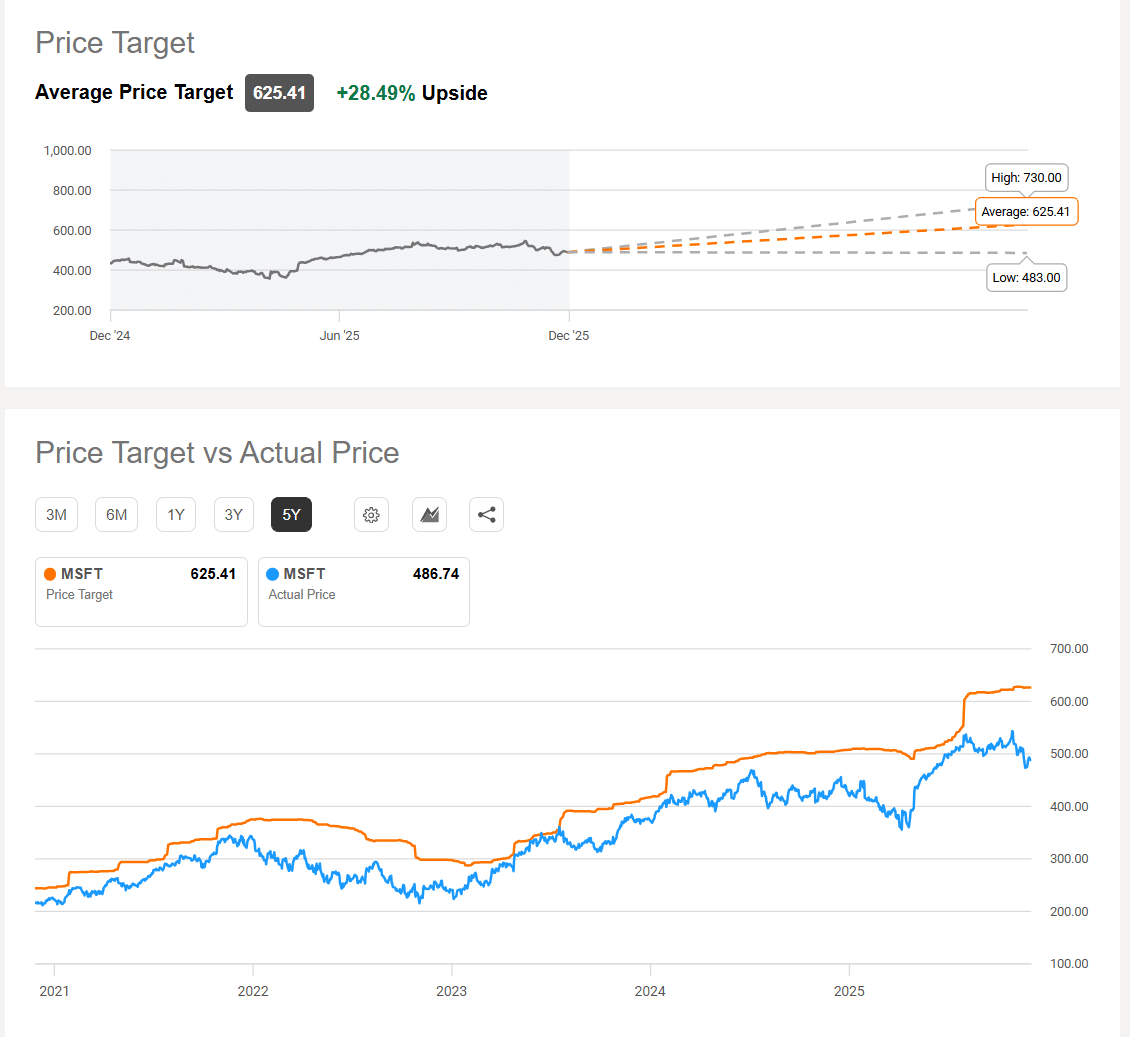Click the Jun '25 label on forecast chart

[339, 336]
